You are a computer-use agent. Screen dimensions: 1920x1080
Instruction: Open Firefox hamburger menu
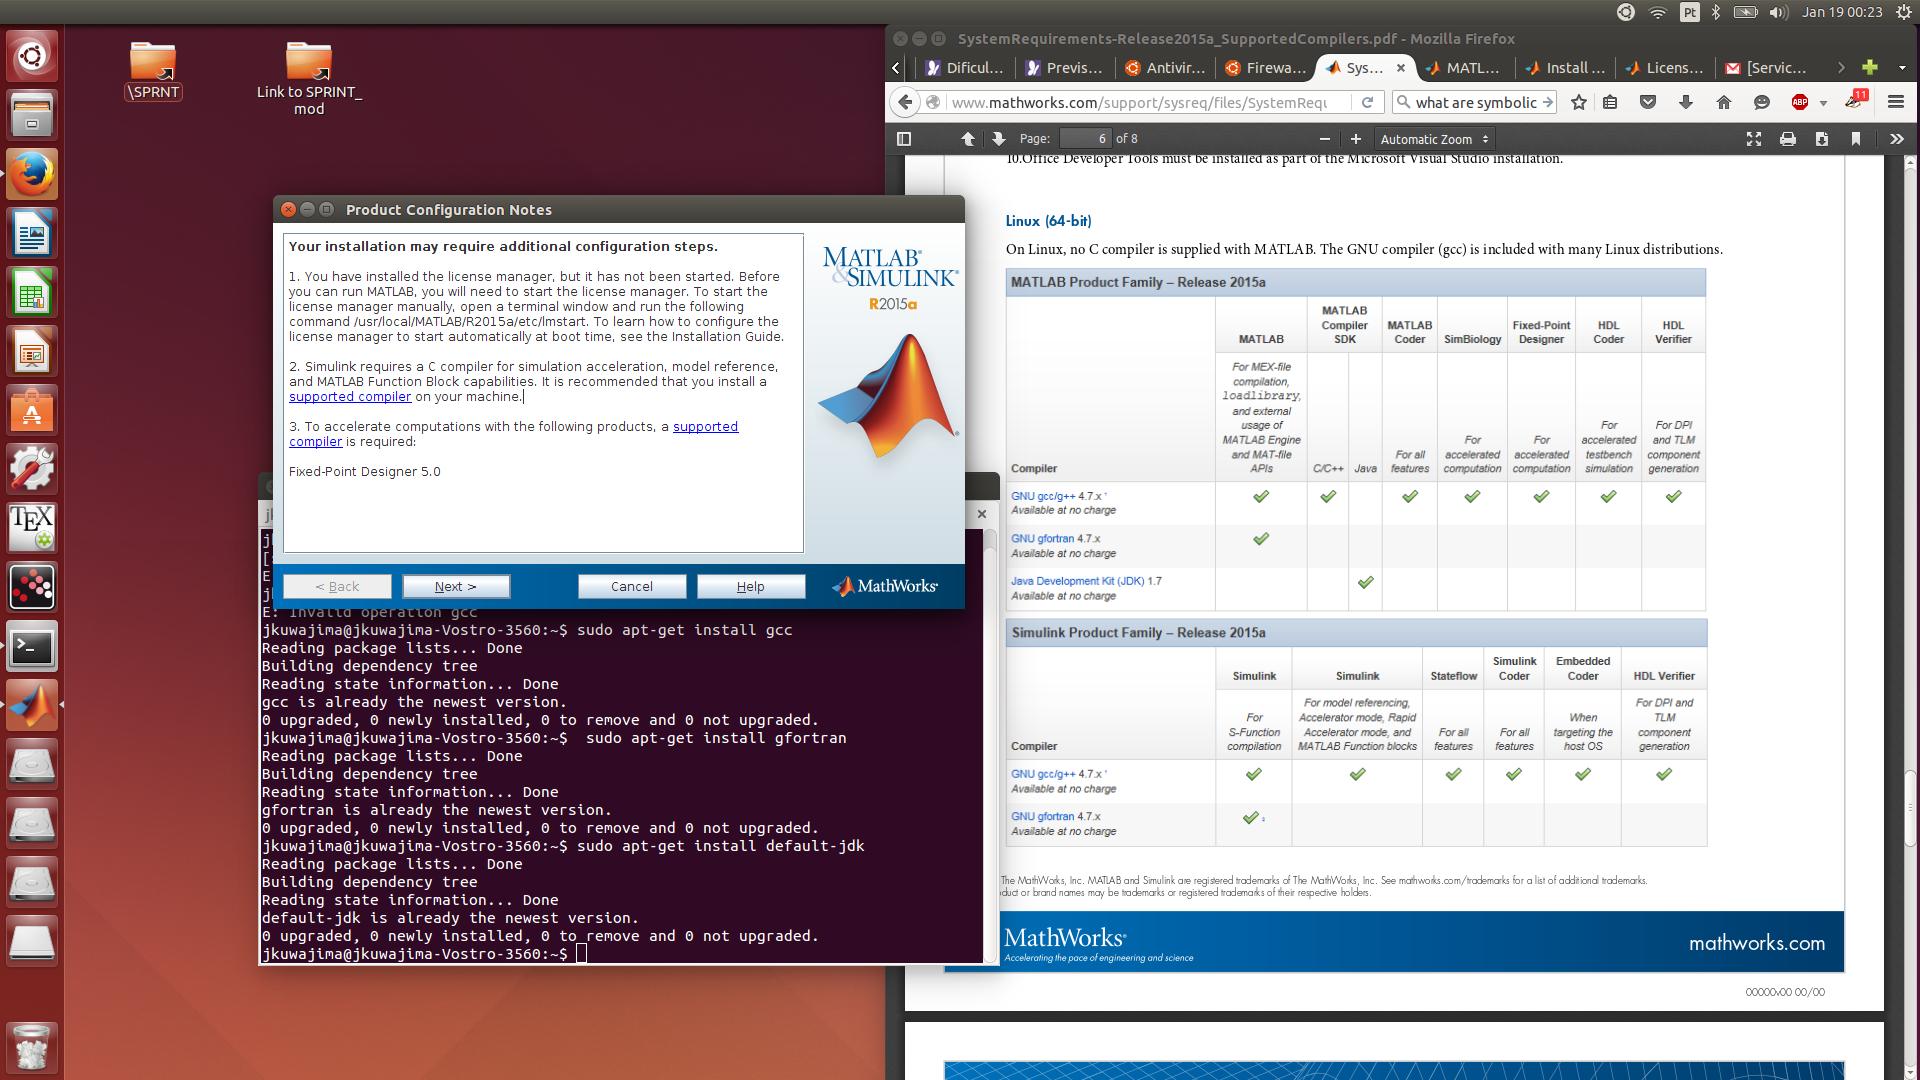click(1895, 102)
